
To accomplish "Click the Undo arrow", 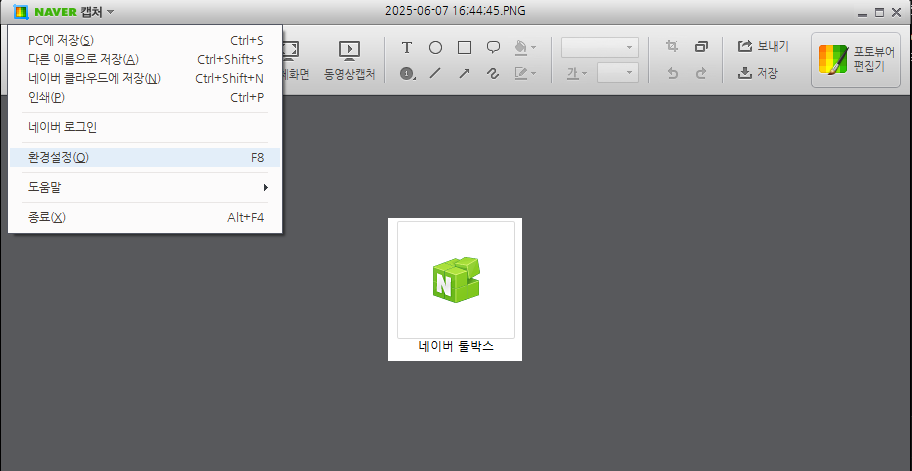I will click(x=672, y=73).
